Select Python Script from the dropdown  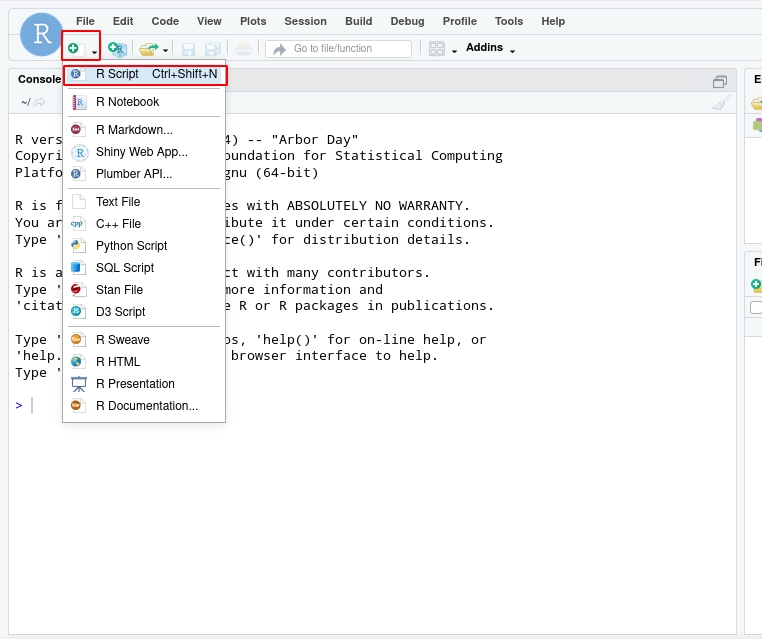(131, 246)
